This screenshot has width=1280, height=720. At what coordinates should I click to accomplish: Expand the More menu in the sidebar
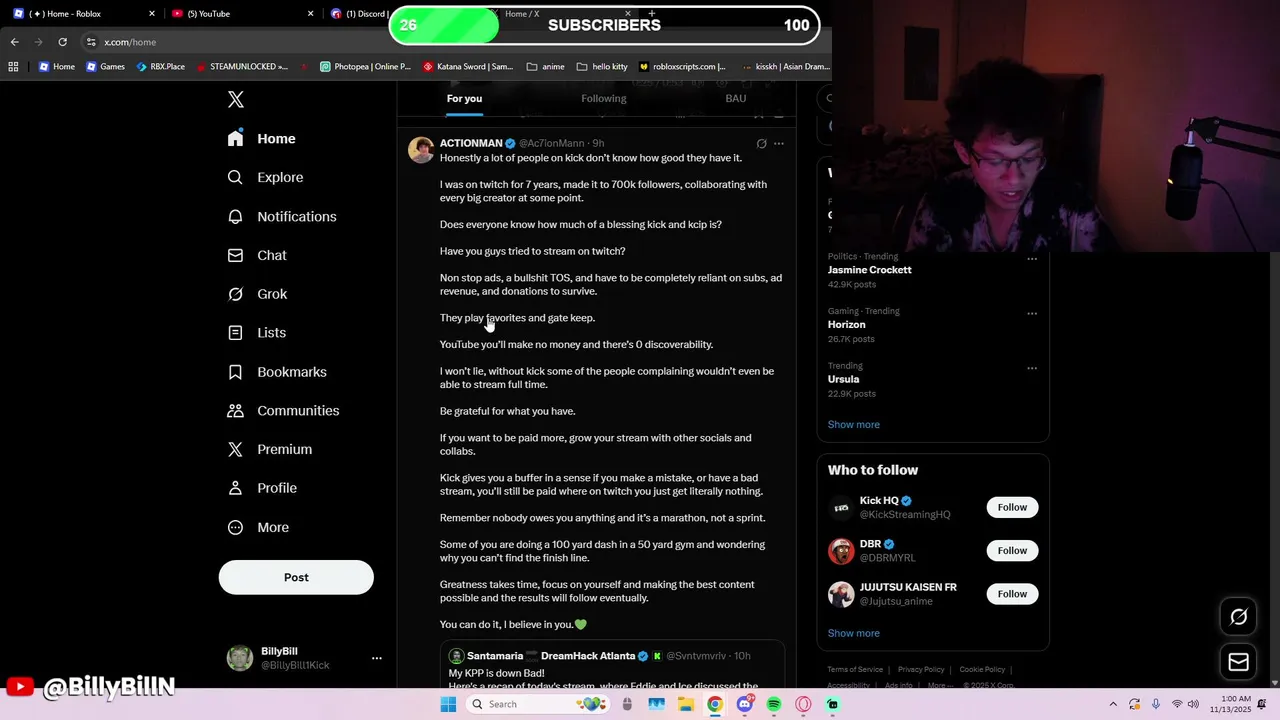point(258,527)
